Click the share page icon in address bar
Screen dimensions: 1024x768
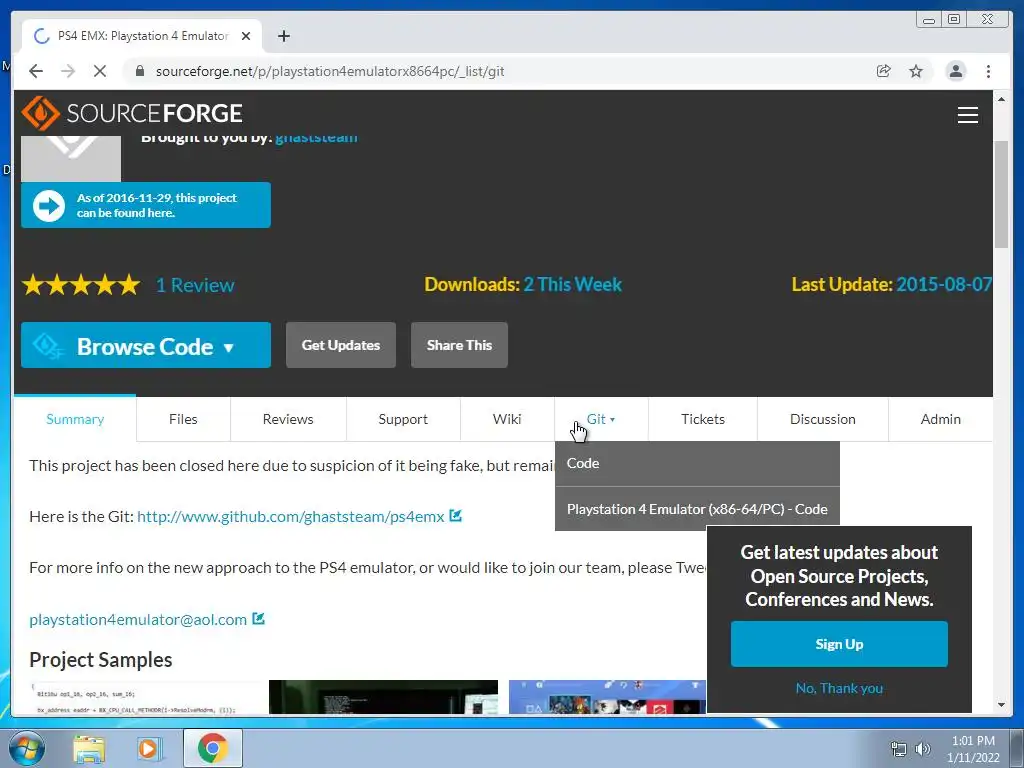884,71
